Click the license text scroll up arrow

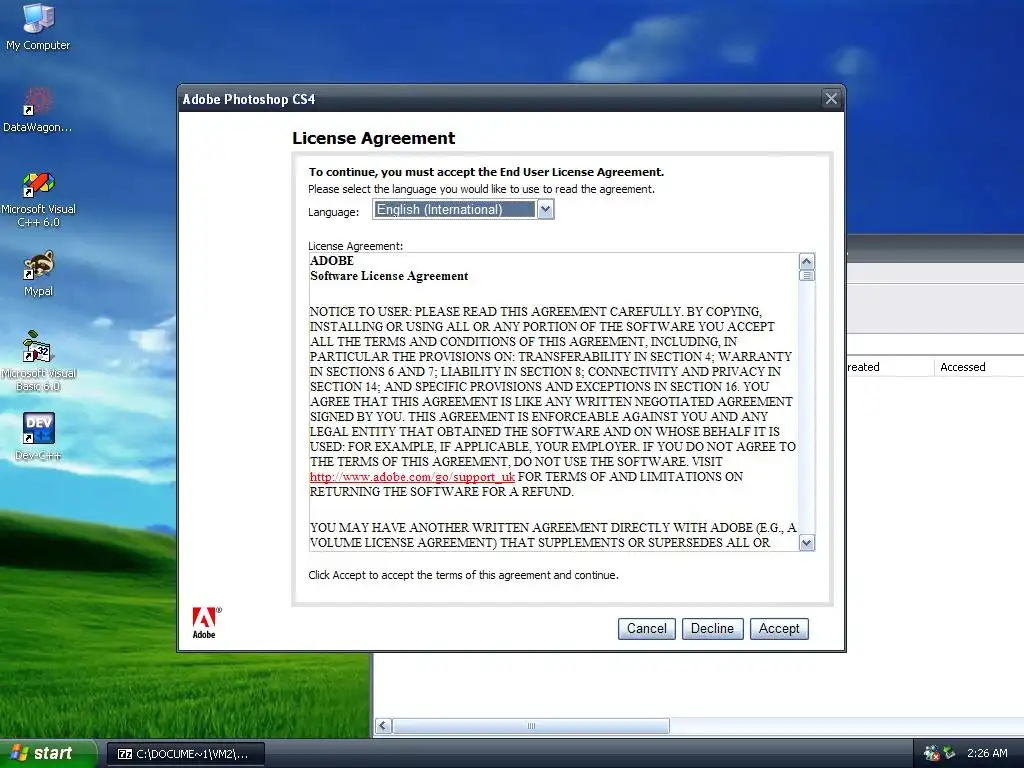[x=807, y=261]
